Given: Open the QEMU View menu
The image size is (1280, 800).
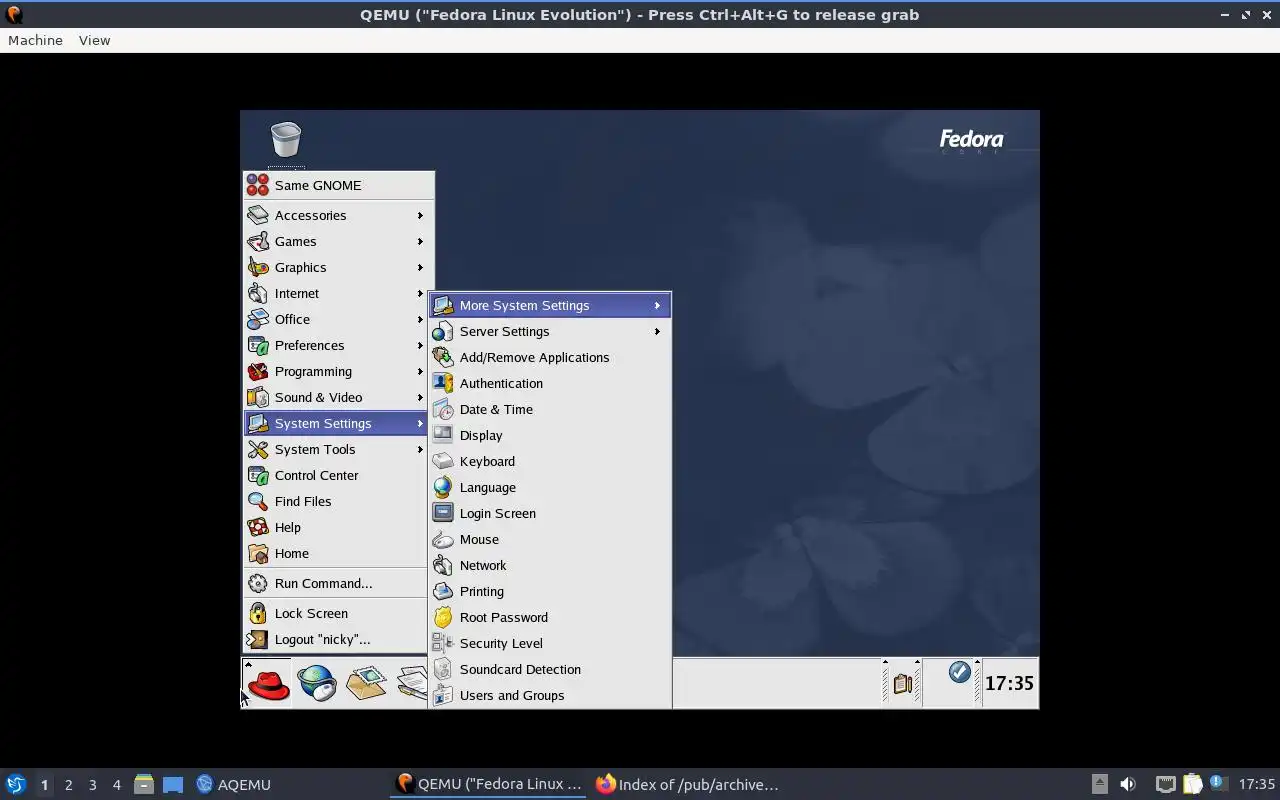Looking at the screenshot, I should 94,40.
